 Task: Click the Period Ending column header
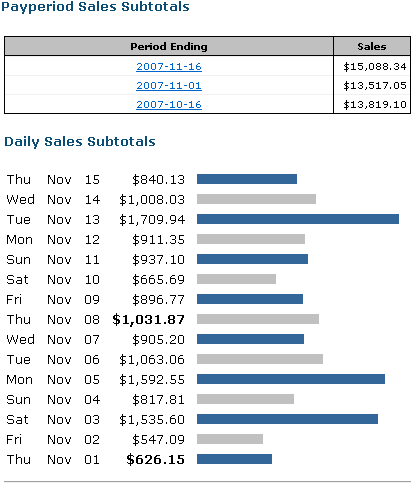pos(169,46)
